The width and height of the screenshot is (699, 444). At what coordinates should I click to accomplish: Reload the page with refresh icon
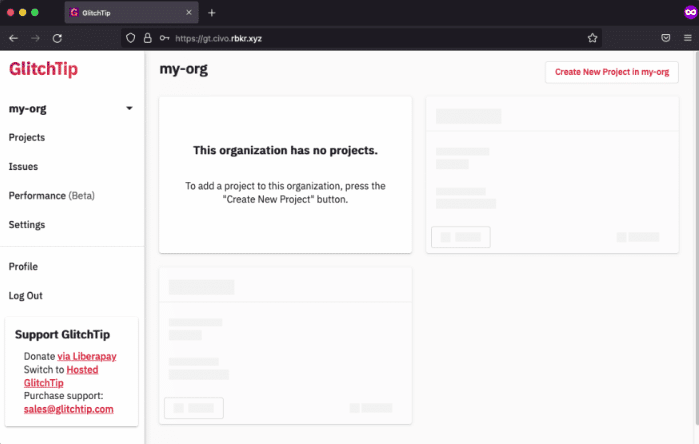[57, 38]
